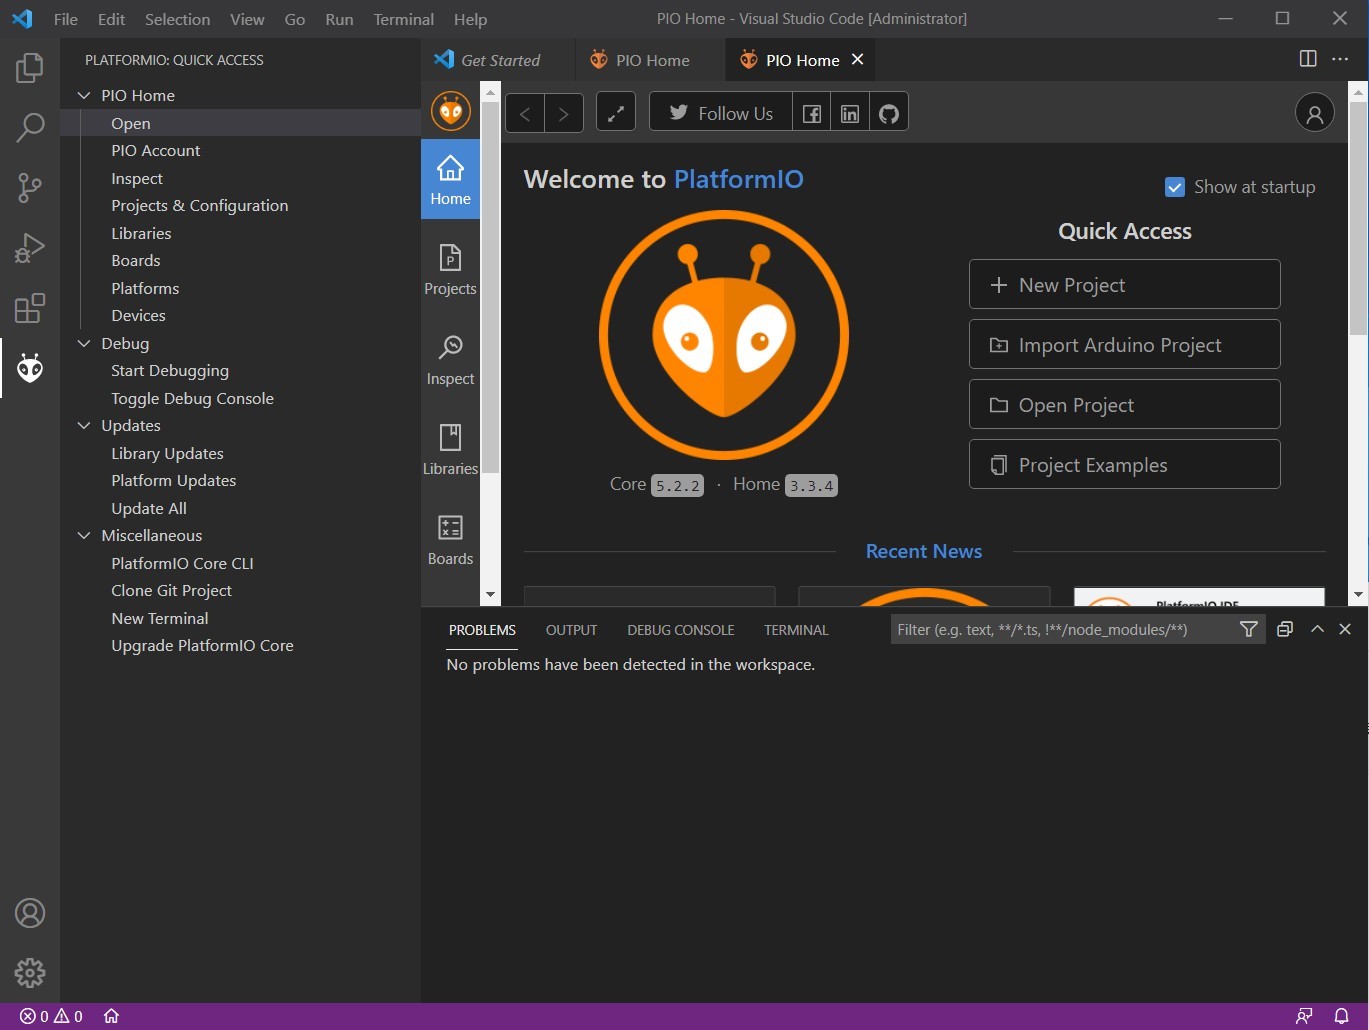Open notifications bell in status bar
1369x1030 pixels.
coord(1341,1016)
